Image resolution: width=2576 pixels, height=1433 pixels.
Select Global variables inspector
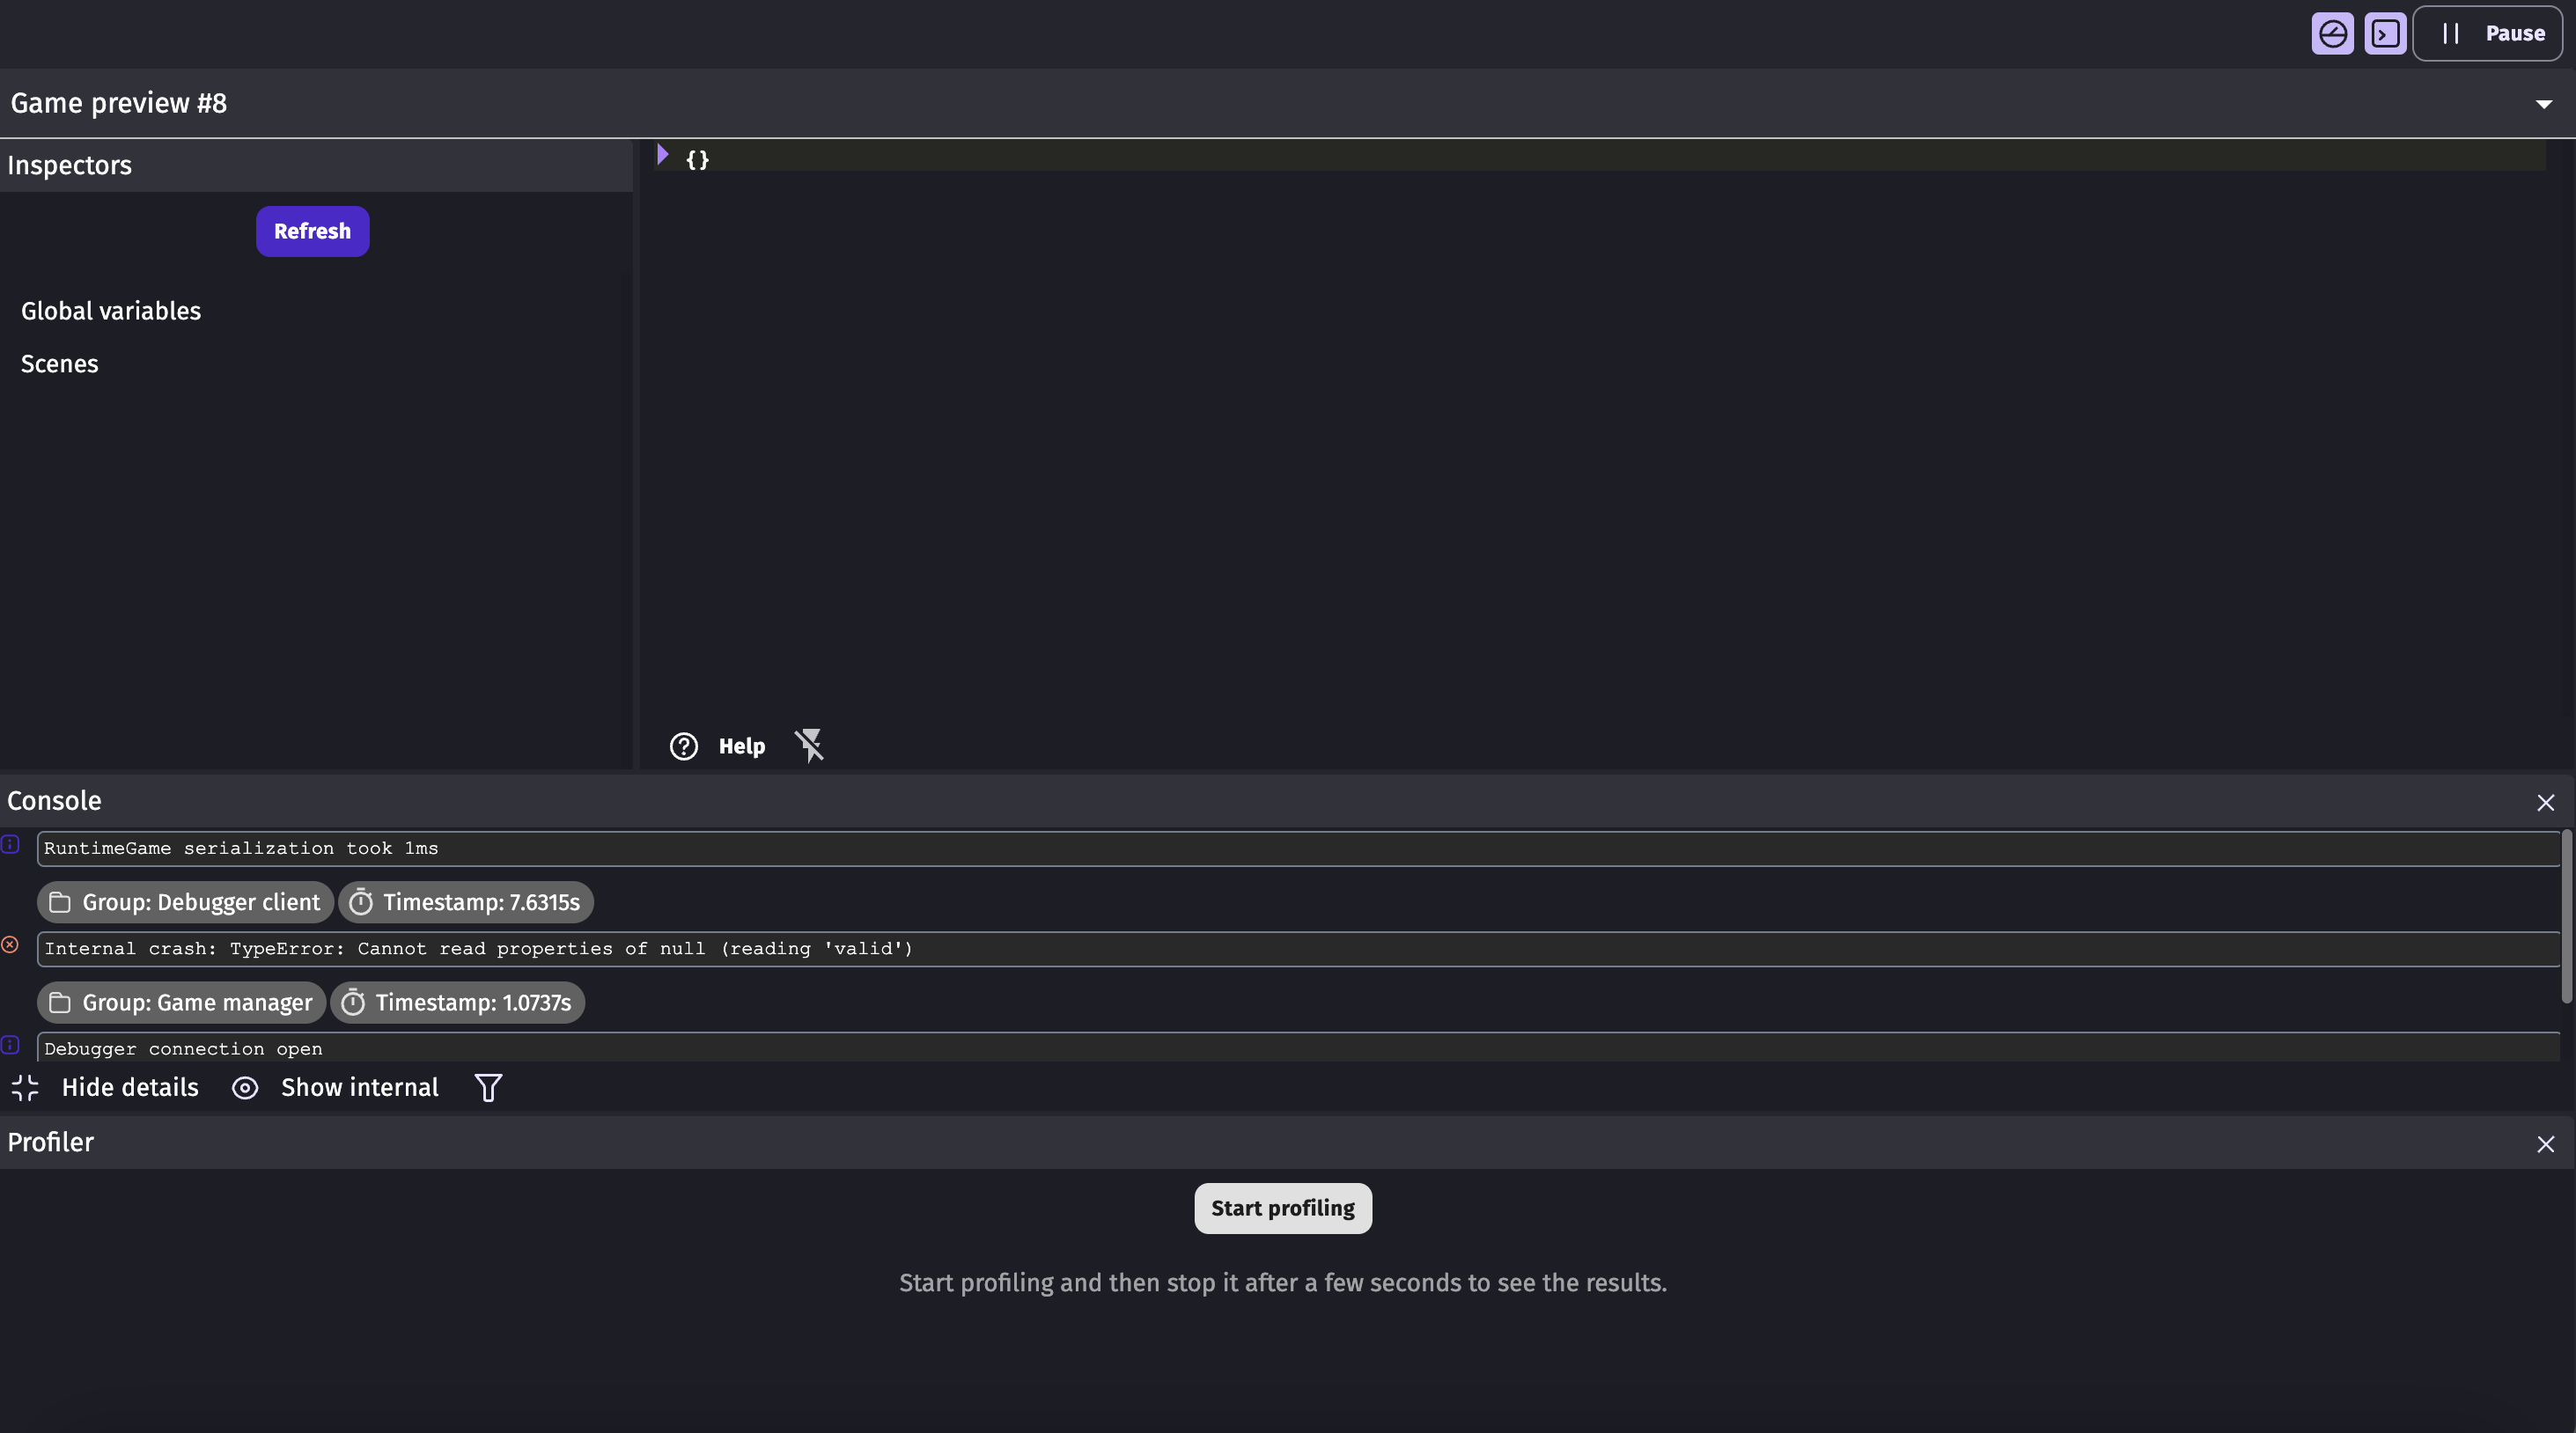coord(111,311)
